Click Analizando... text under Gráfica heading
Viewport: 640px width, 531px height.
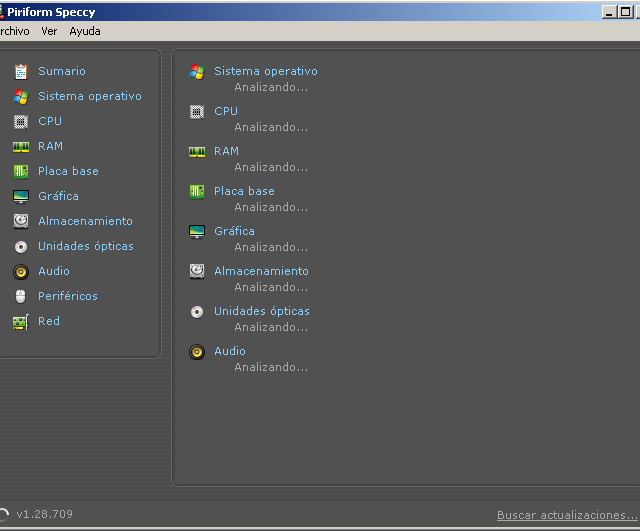[271, 247]
